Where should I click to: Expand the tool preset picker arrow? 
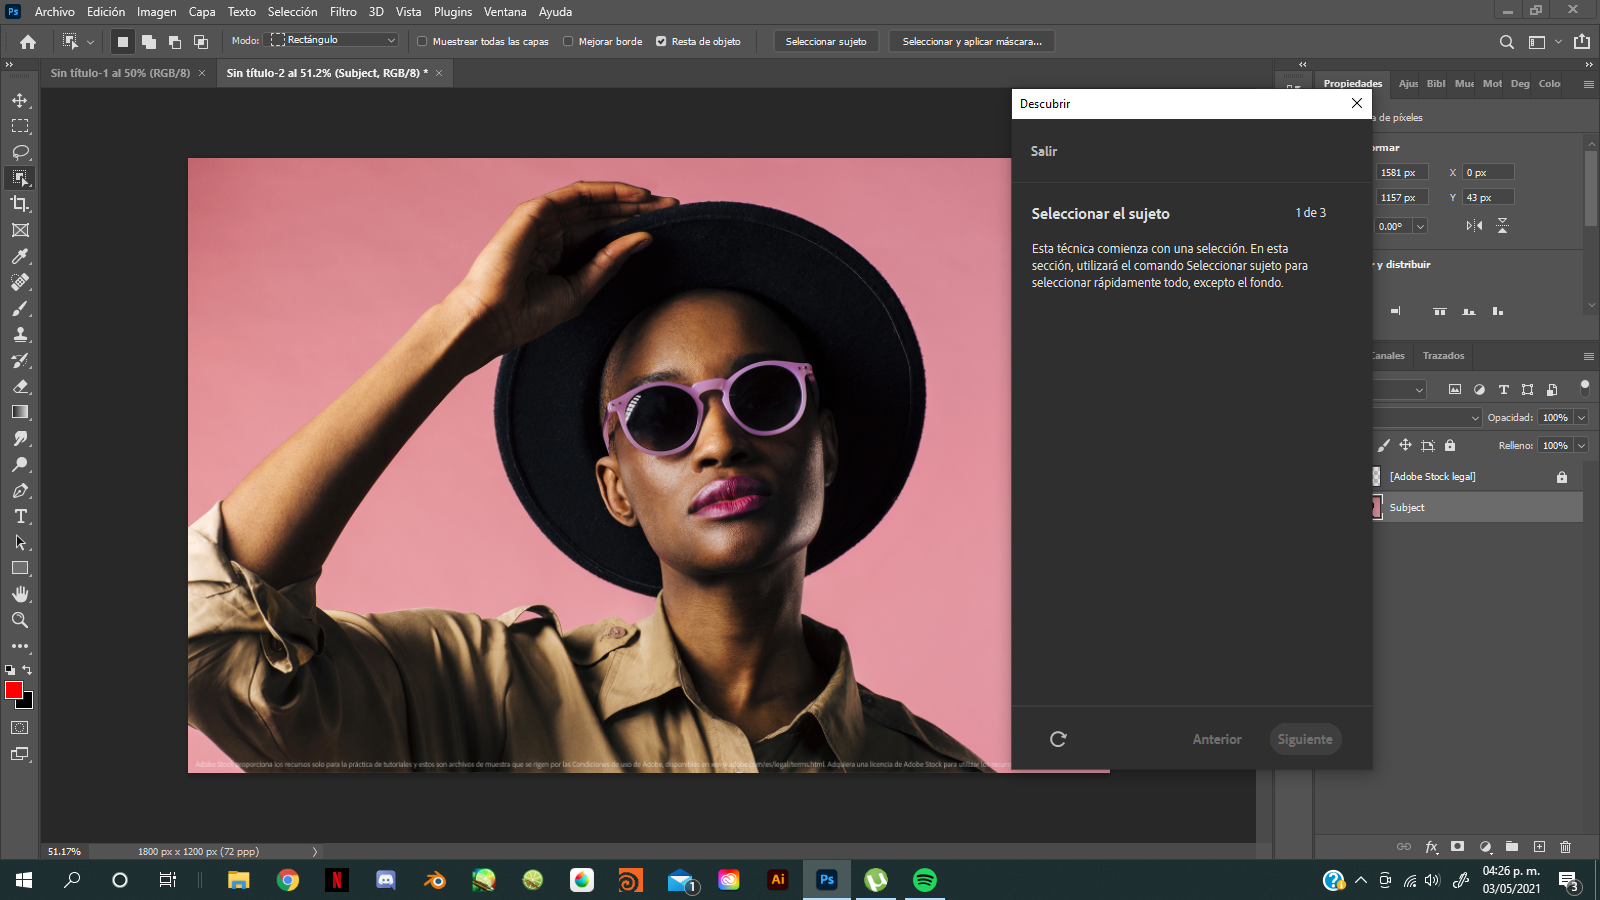[x=90, y=42]
